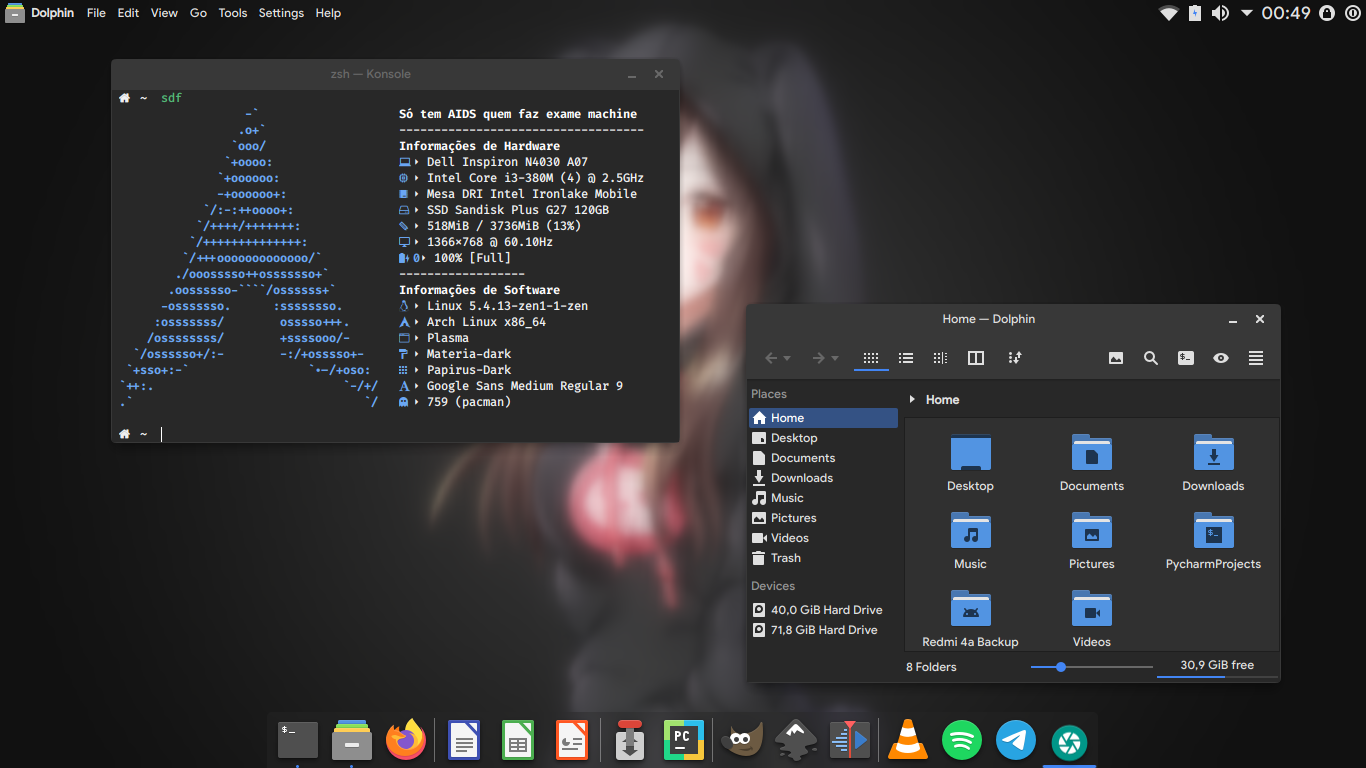Open file manager from dock

coord(352,741)
